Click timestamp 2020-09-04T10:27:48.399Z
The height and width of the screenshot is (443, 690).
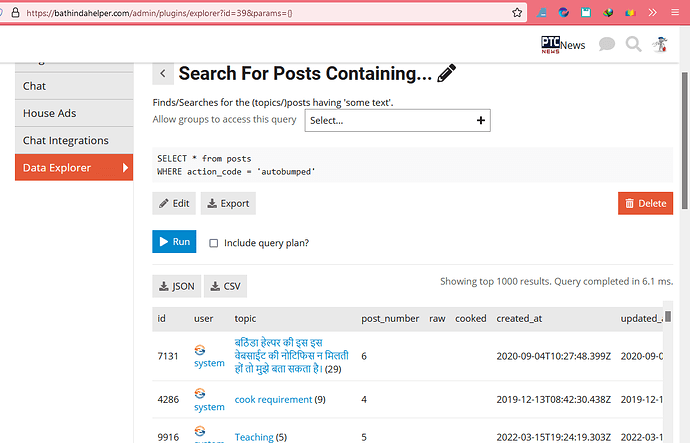(554, 356)
